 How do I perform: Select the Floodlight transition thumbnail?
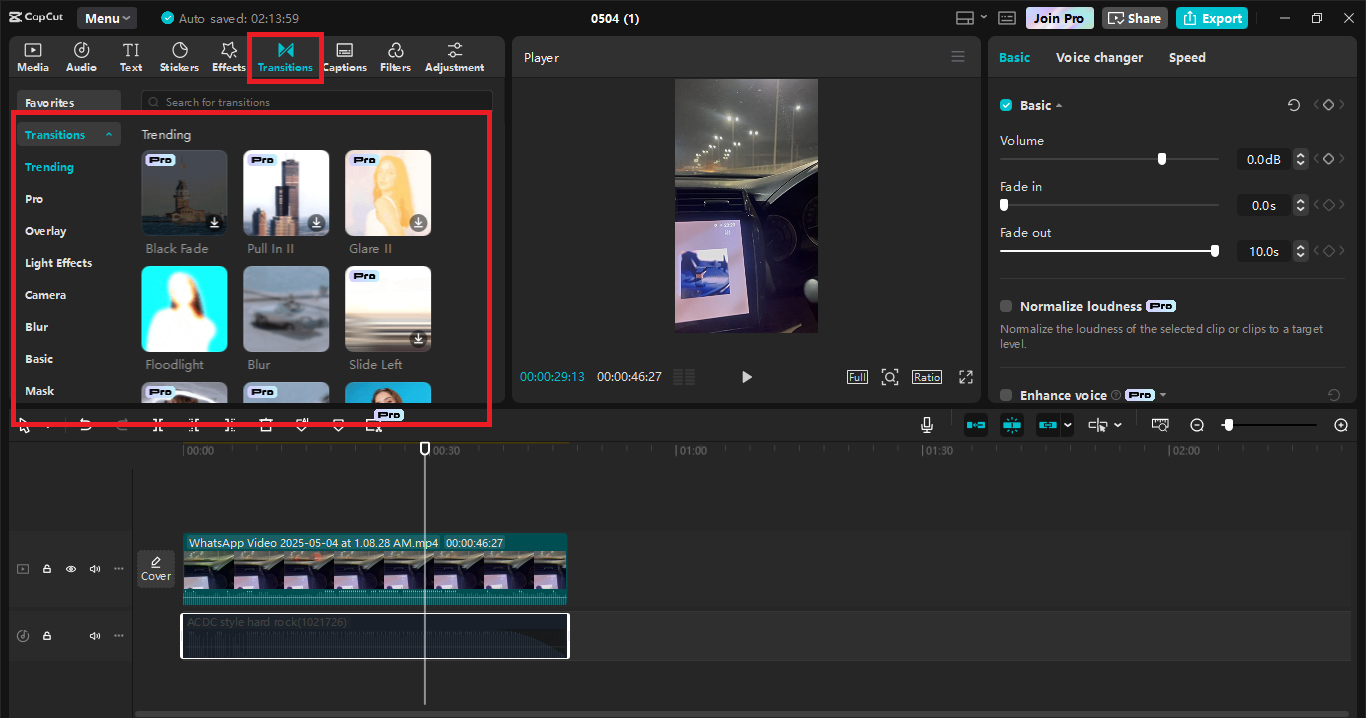(x=184, y=309)
